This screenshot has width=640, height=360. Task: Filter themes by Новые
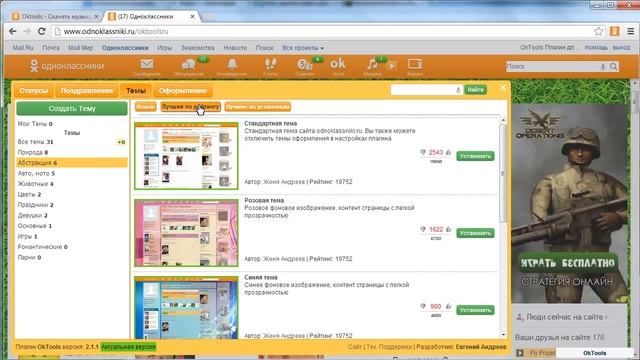(x=146, y=107)
